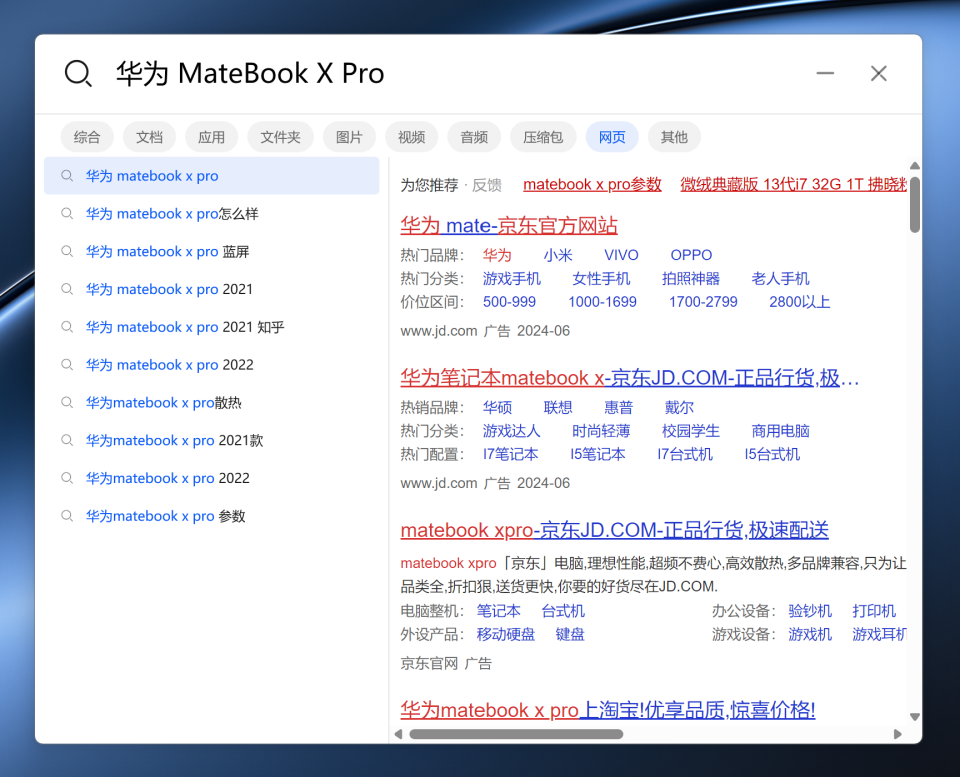Open result 华为笔记本matebook x-京东JD.COM

click(x=629, y=378)
